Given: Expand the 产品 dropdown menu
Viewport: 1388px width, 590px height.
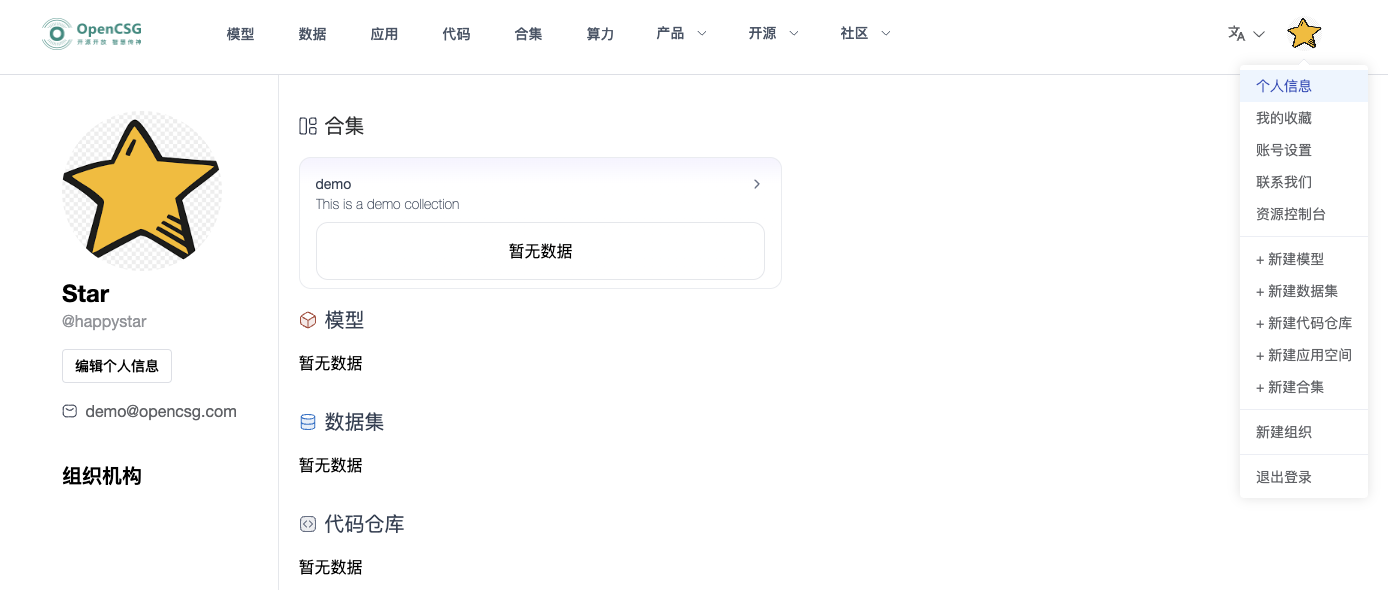Looking at the screenshot, I should click(681, 34).
